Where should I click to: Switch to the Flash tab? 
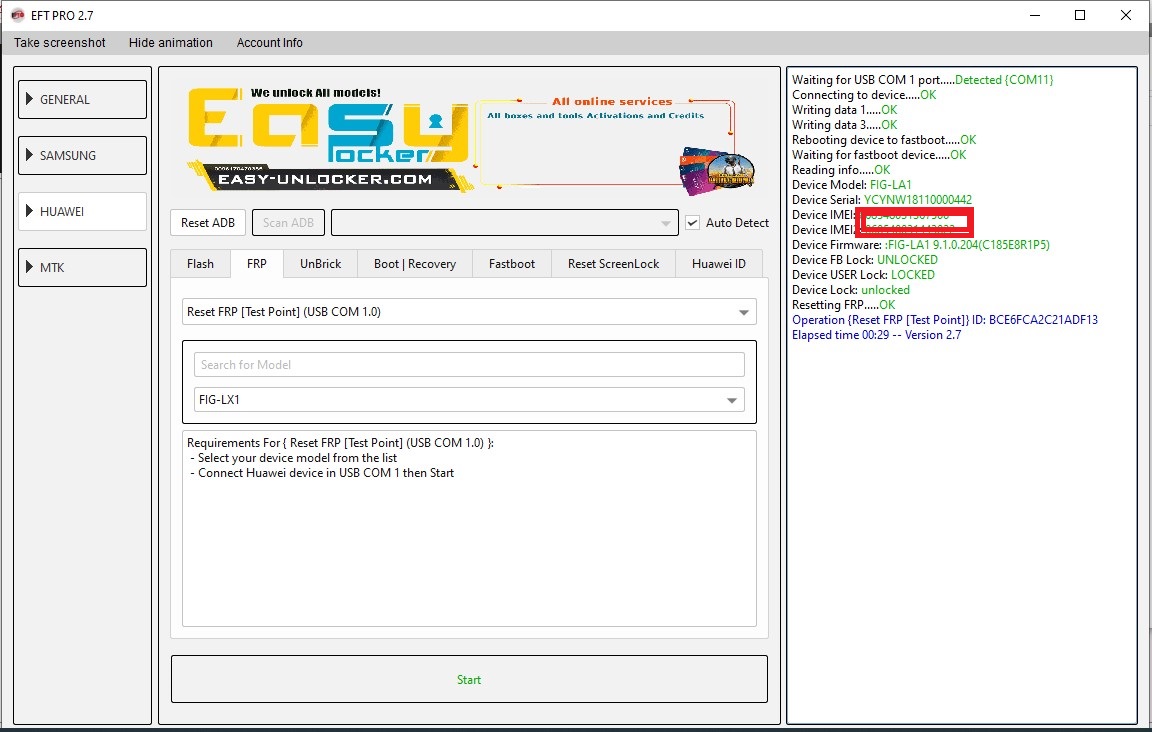click(x=200, y=264)
